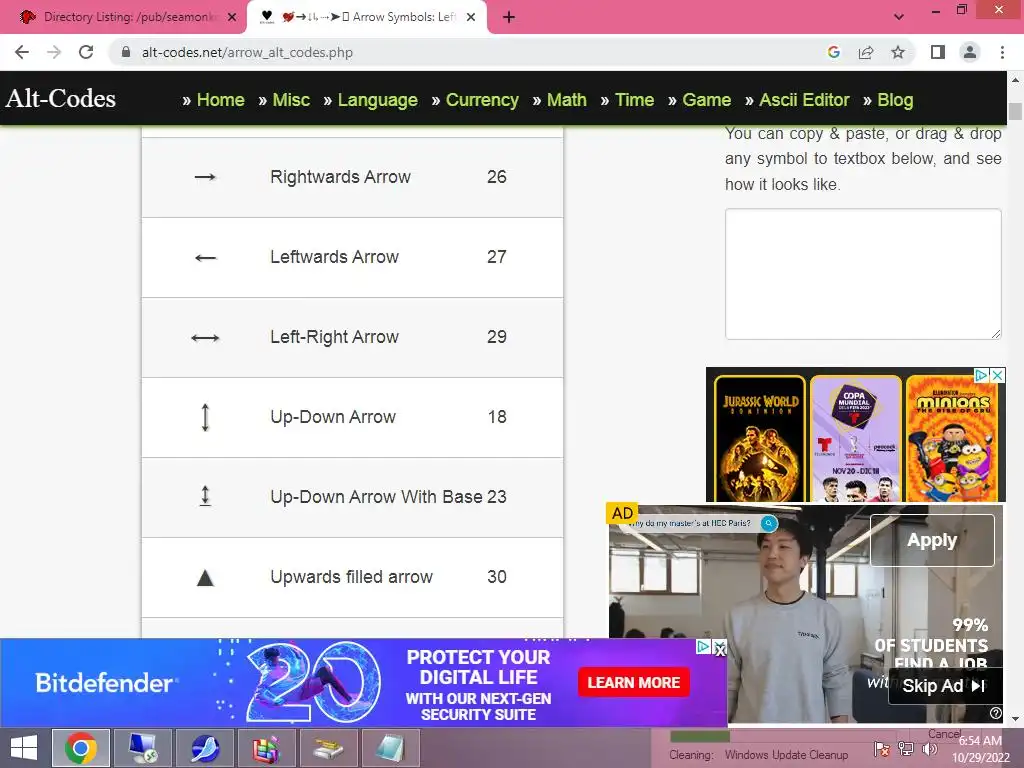Screen dimensions: 1024x768
Task: Skip the video ad
Action: click(x=944, y=686)
